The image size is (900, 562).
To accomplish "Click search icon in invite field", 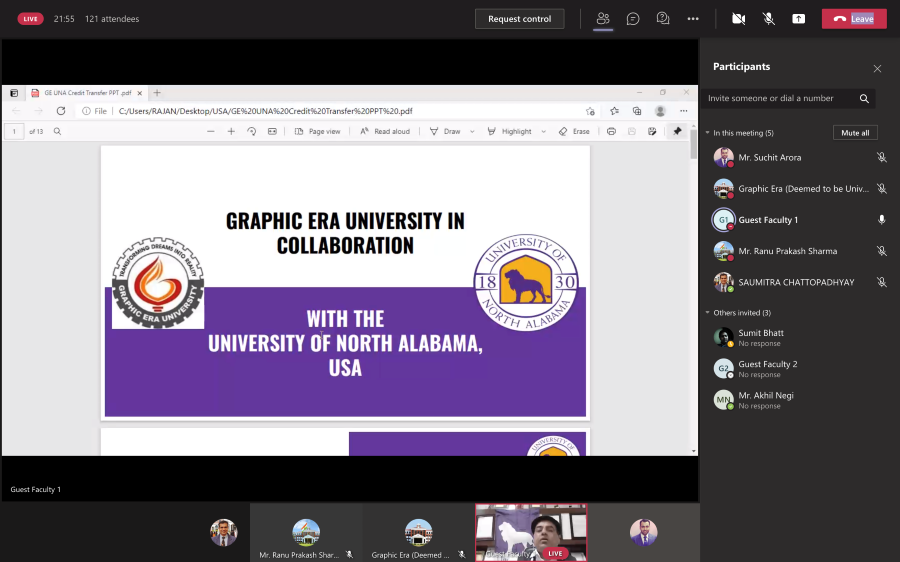I will [x=864, y=99].
